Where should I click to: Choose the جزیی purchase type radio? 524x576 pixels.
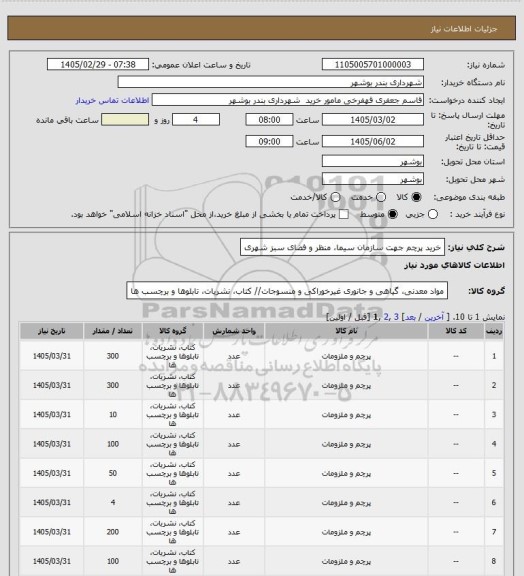click(433, 214)
